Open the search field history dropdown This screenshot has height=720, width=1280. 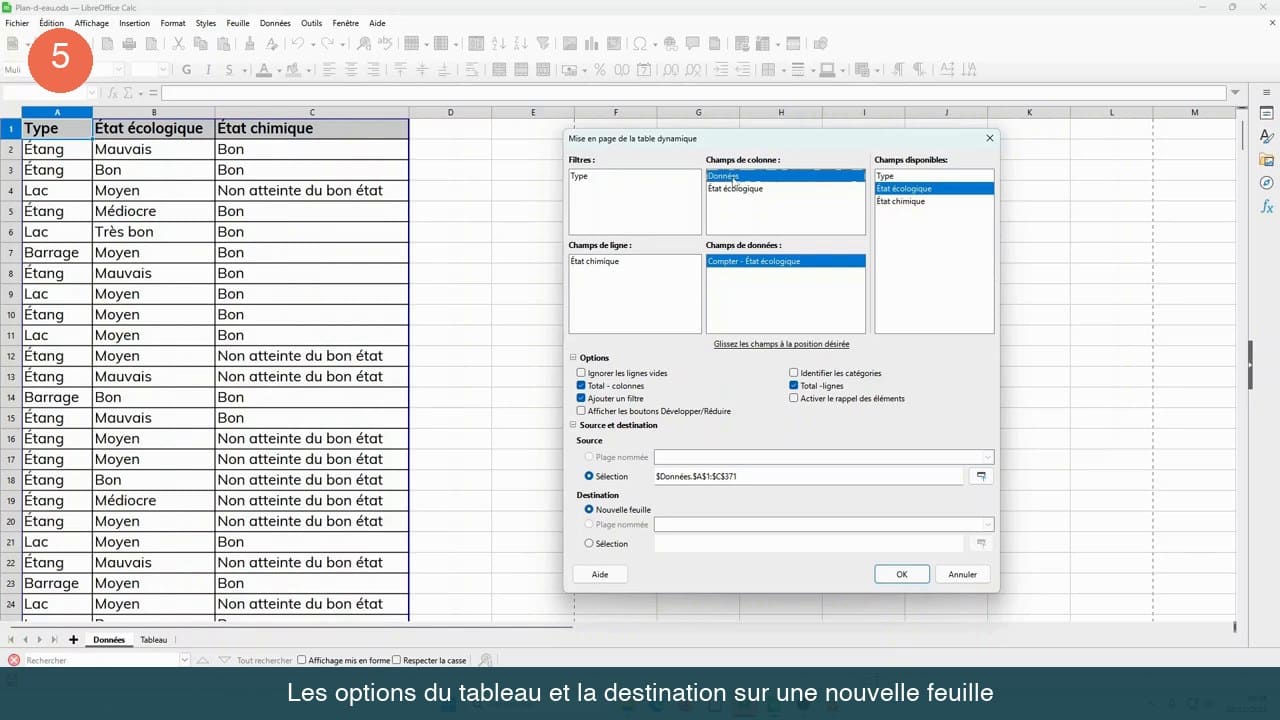coord(185,660)
